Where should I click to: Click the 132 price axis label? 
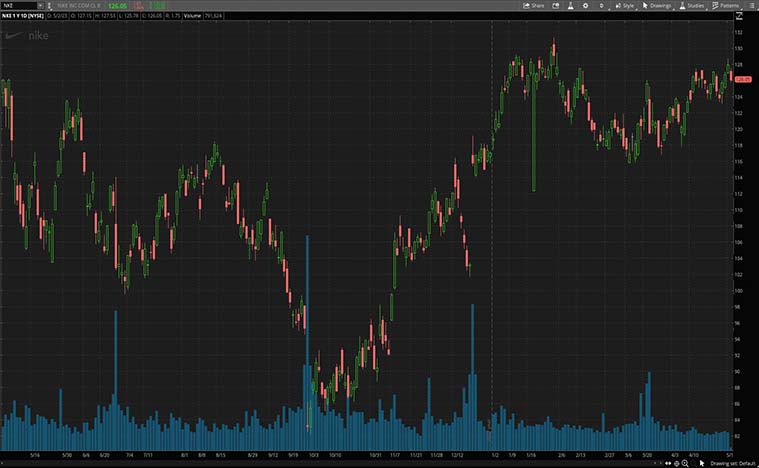738,32
